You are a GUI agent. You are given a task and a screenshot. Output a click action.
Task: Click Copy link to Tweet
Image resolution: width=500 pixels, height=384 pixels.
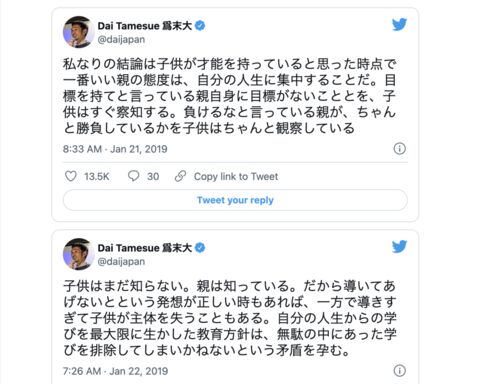(x=236, y=176)
